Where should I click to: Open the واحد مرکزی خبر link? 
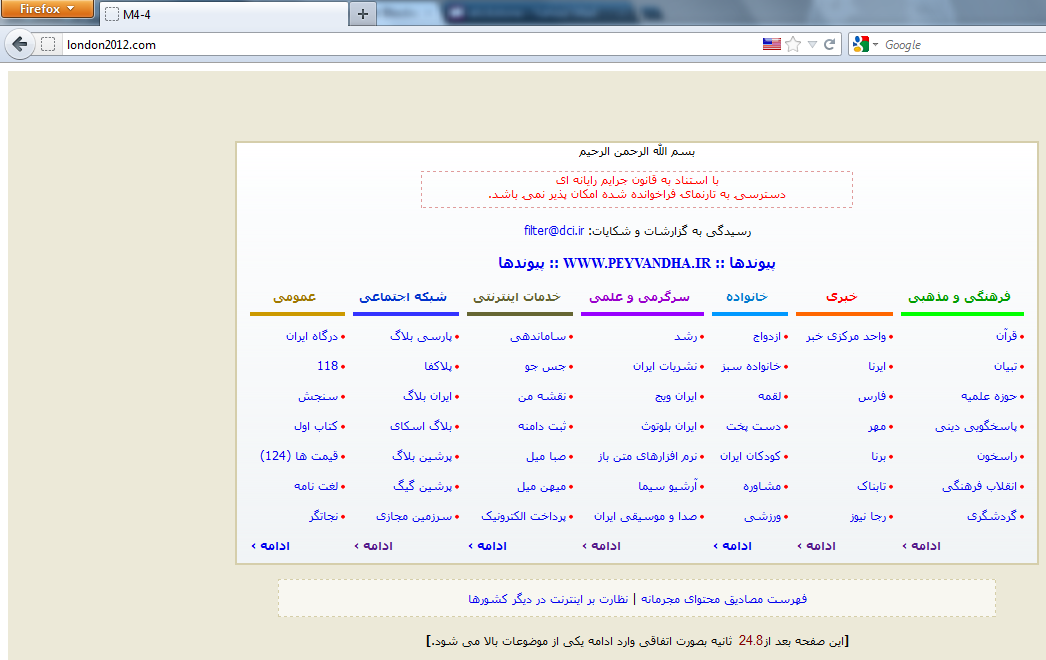[846, 336]
